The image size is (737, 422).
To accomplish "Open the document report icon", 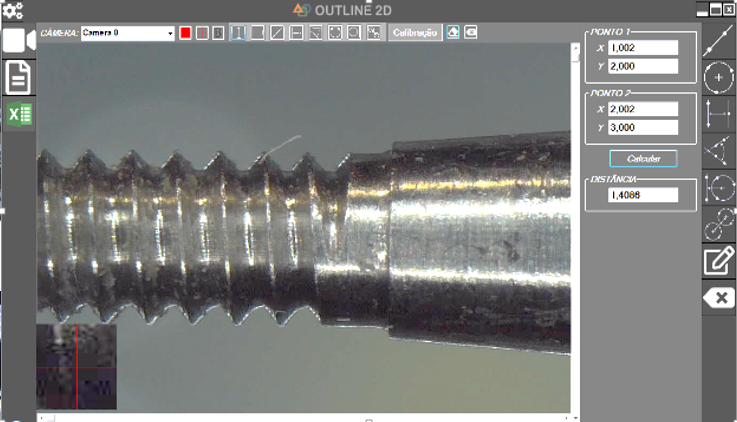I will coord(19,77).
